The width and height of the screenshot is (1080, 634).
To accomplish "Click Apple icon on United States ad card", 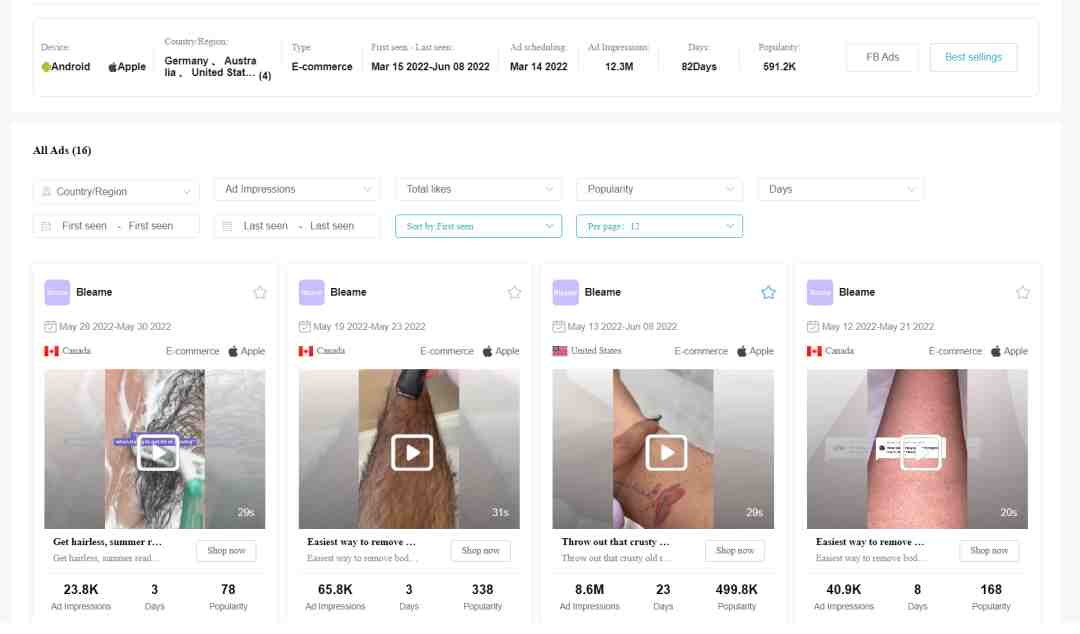I will pos(742,351).
